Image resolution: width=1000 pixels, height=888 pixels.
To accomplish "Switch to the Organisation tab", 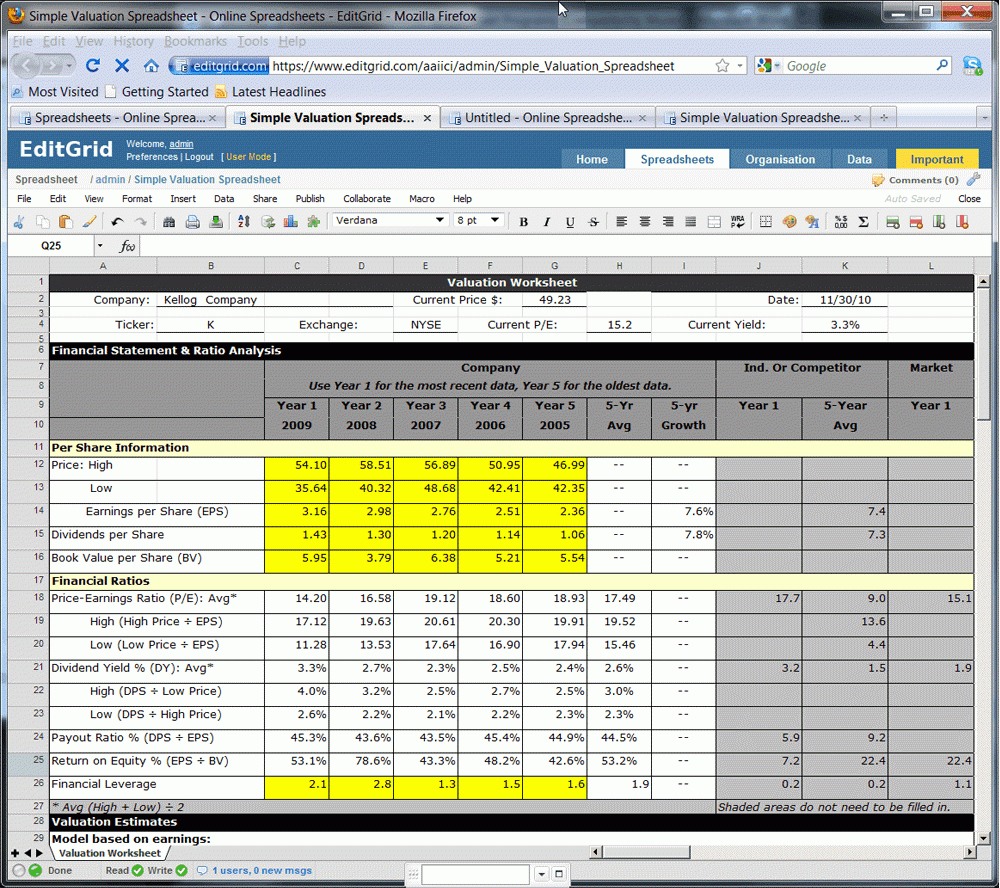I will (780, 159).
